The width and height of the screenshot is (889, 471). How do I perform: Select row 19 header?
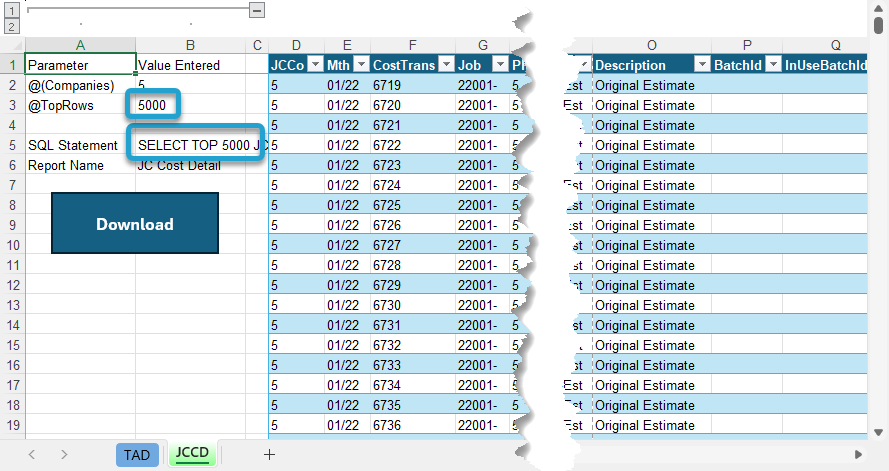click(14, 425)
